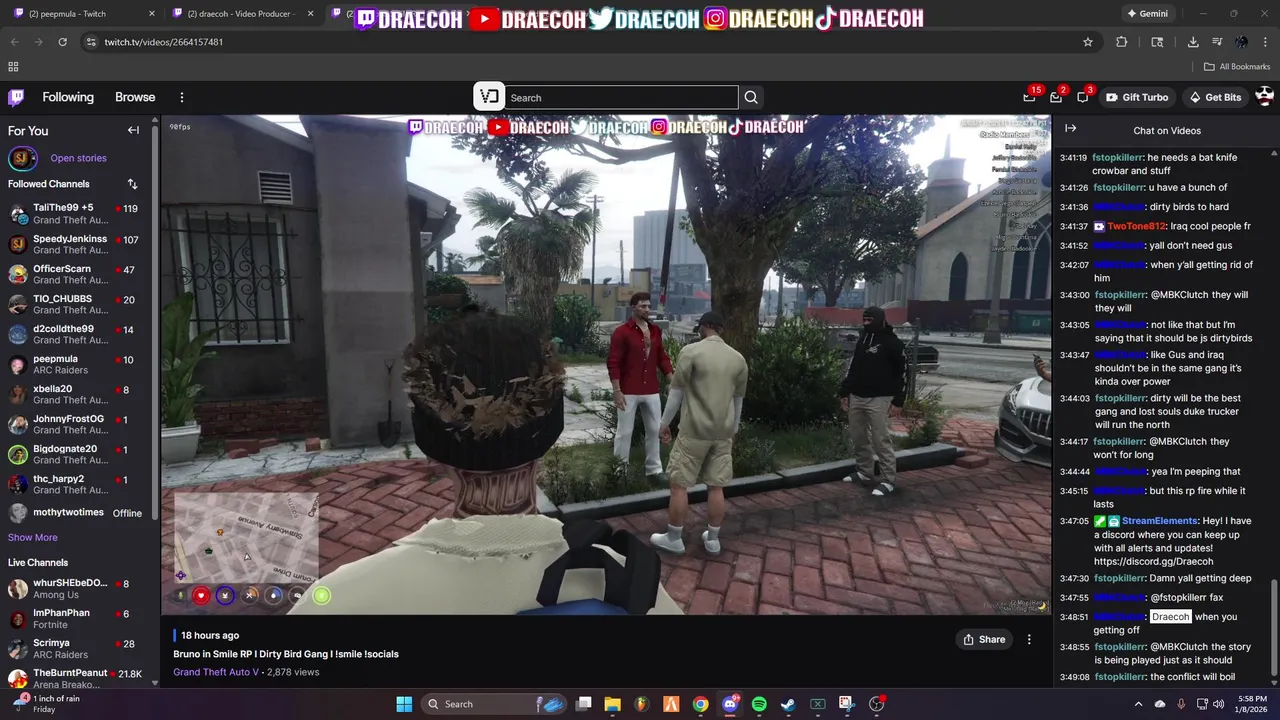This screenshot has height=720, width=1280.
Task: Open the peepmula followed channel
Action: click(x=76, y=364)
